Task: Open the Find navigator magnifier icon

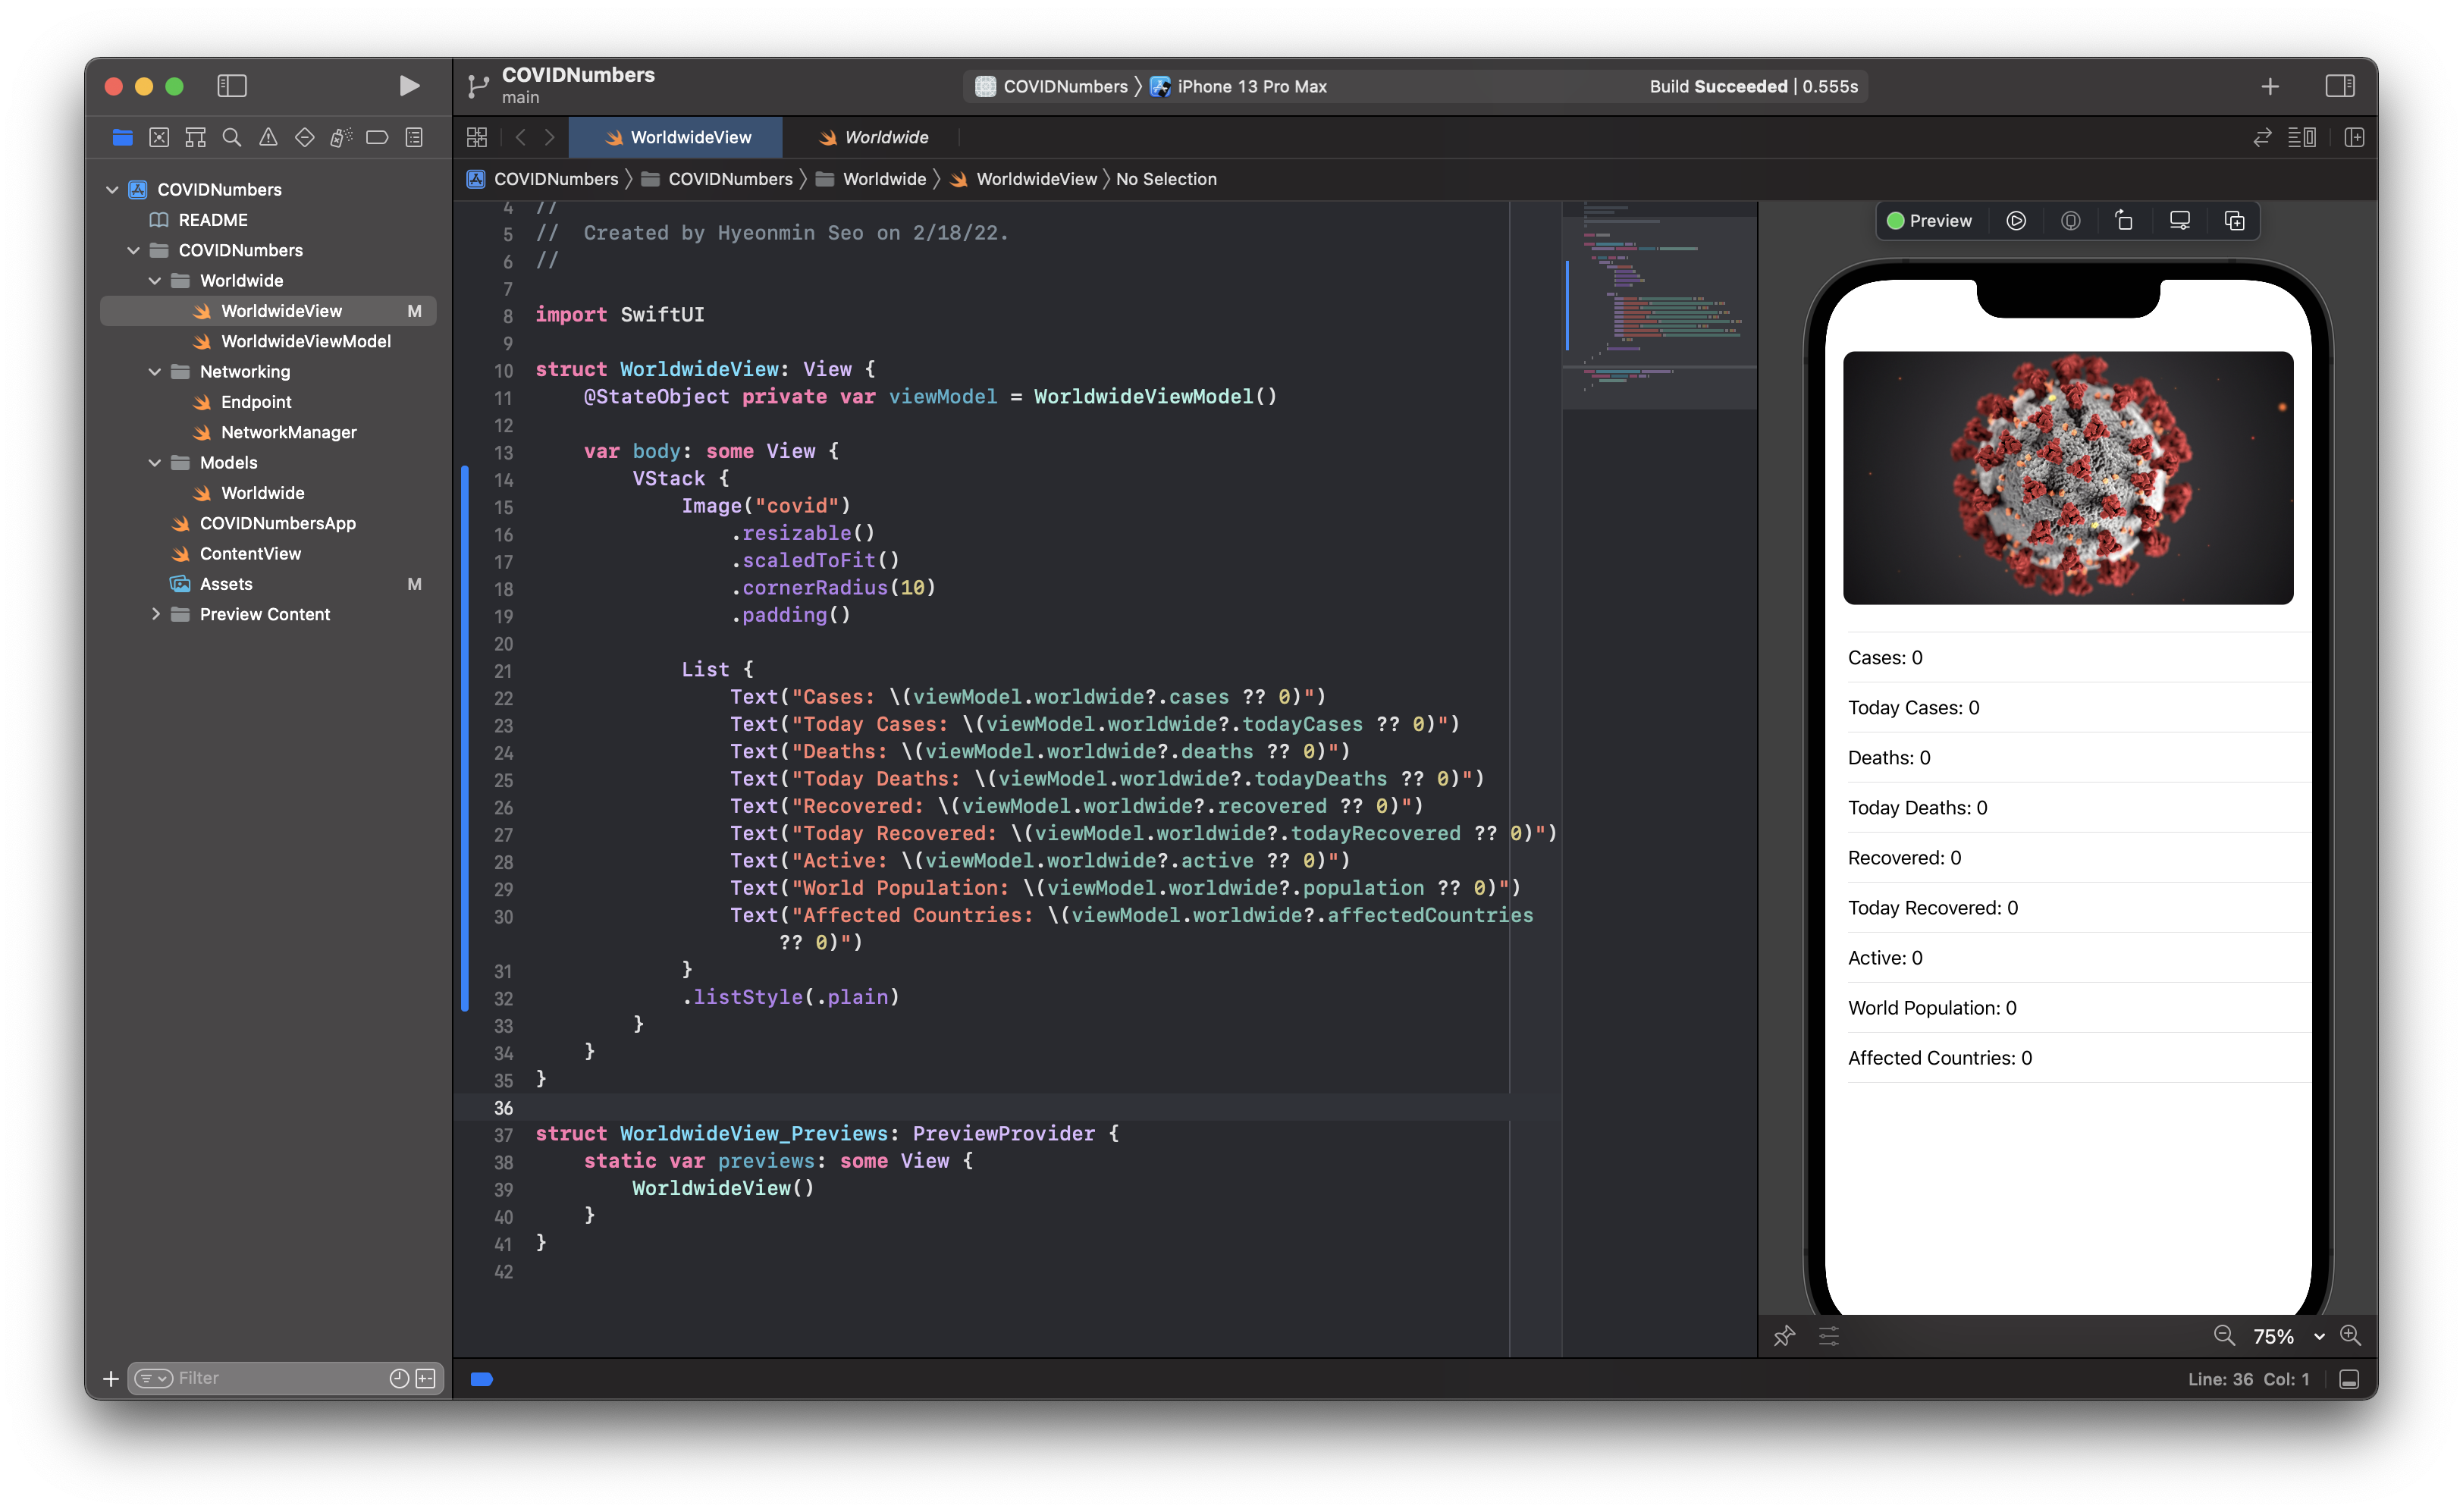Action: click(231, 137)
